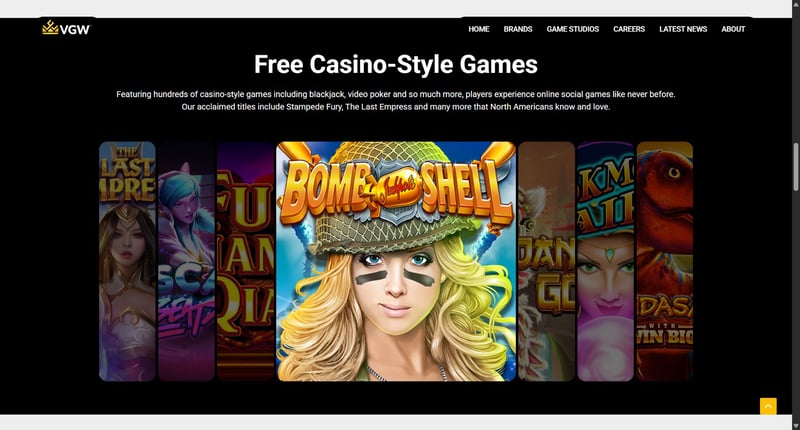
Task: Click the VGW crown logo
Action: point(66,28)
